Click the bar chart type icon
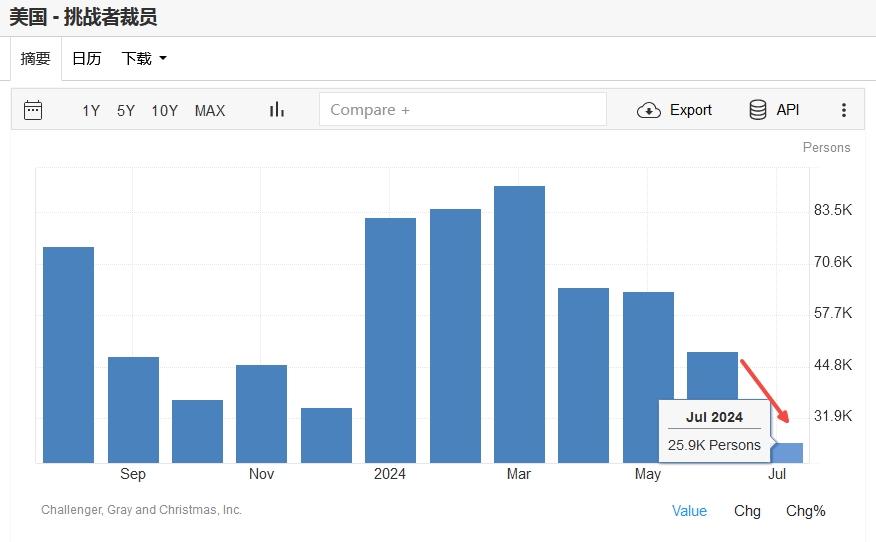The width and height of the screenshot is (876, 542). (277, 110)
